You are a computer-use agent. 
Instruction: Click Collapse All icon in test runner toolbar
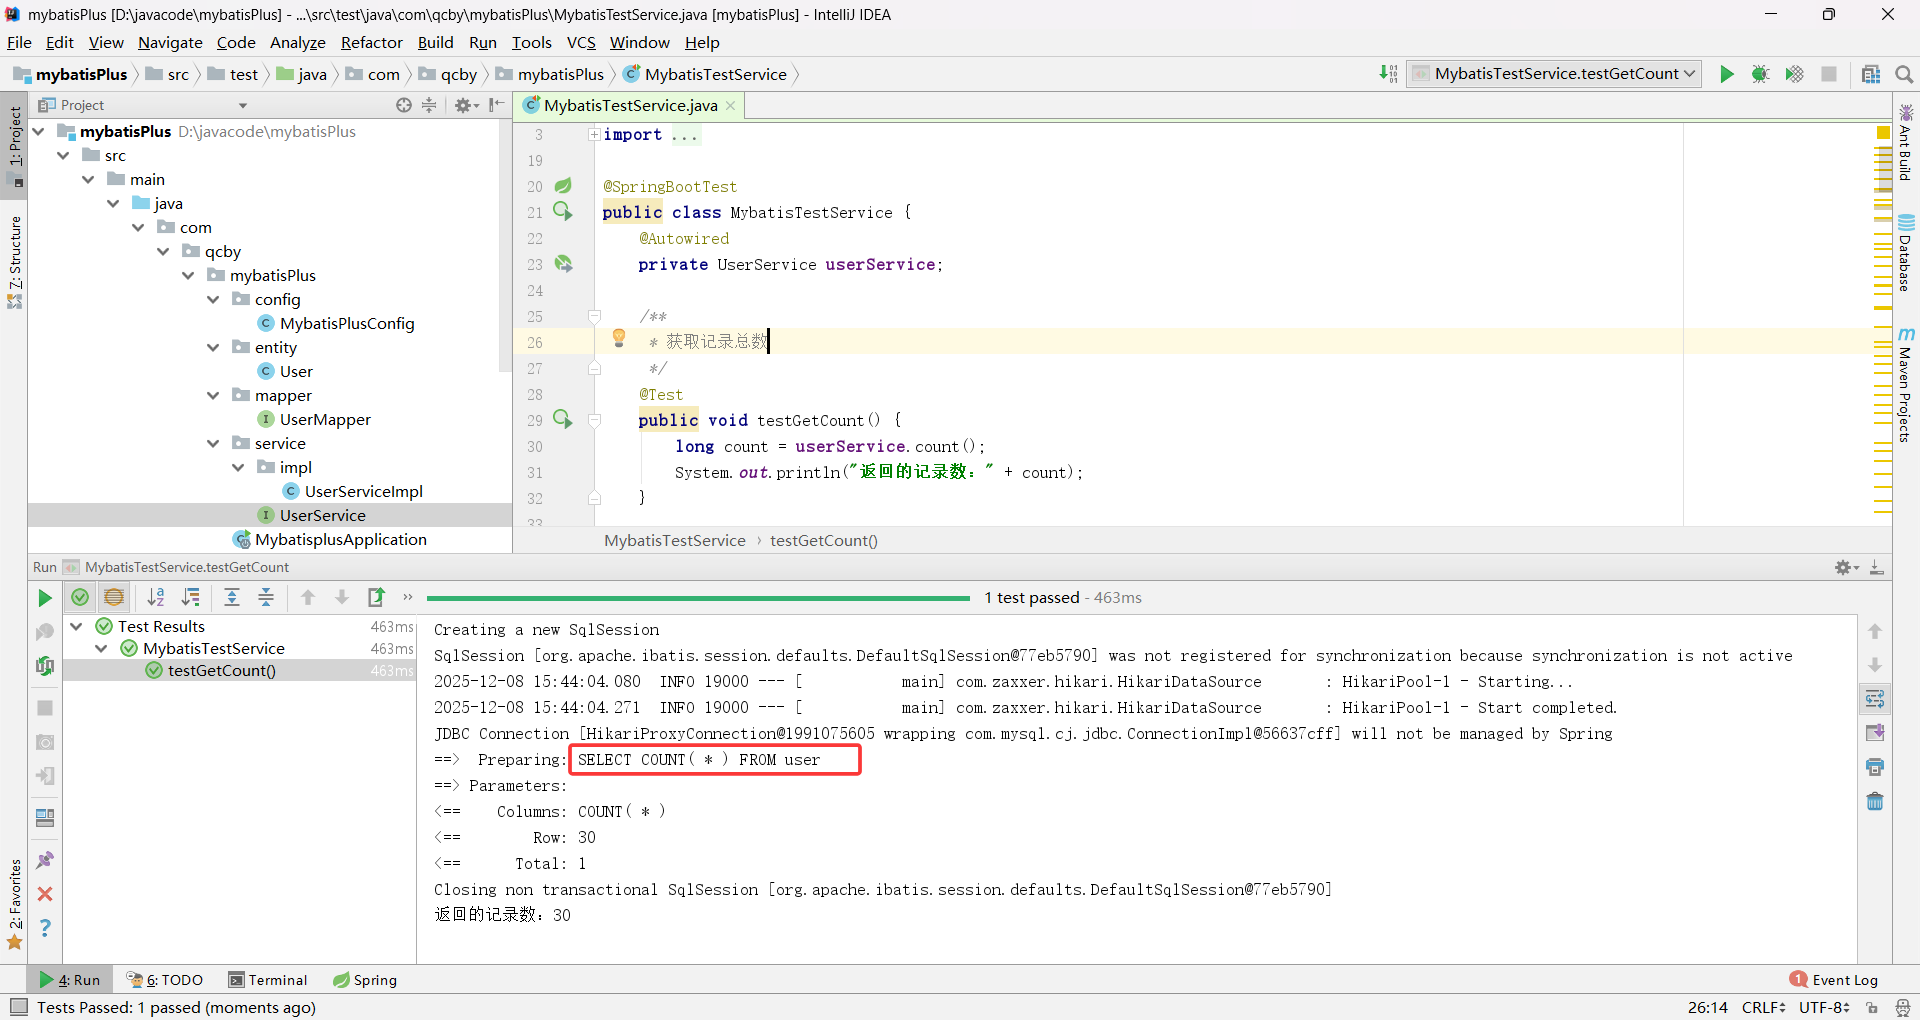pyautogui.click(x=266, y=598)
